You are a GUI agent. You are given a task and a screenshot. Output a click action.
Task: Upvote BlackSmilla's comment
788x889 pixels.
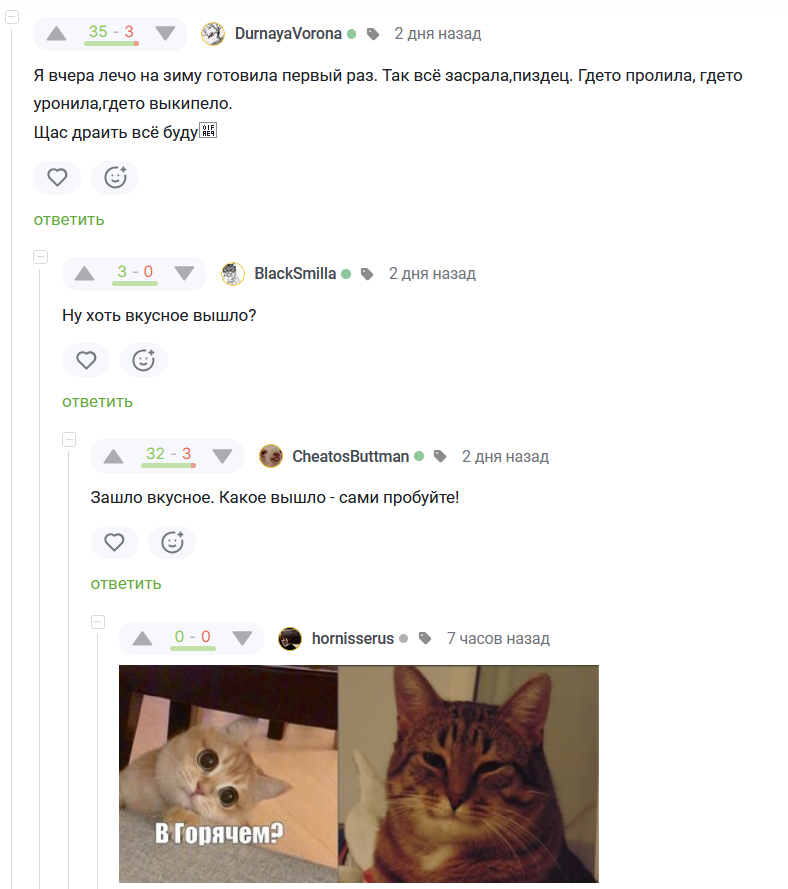[x=85, y=273]
